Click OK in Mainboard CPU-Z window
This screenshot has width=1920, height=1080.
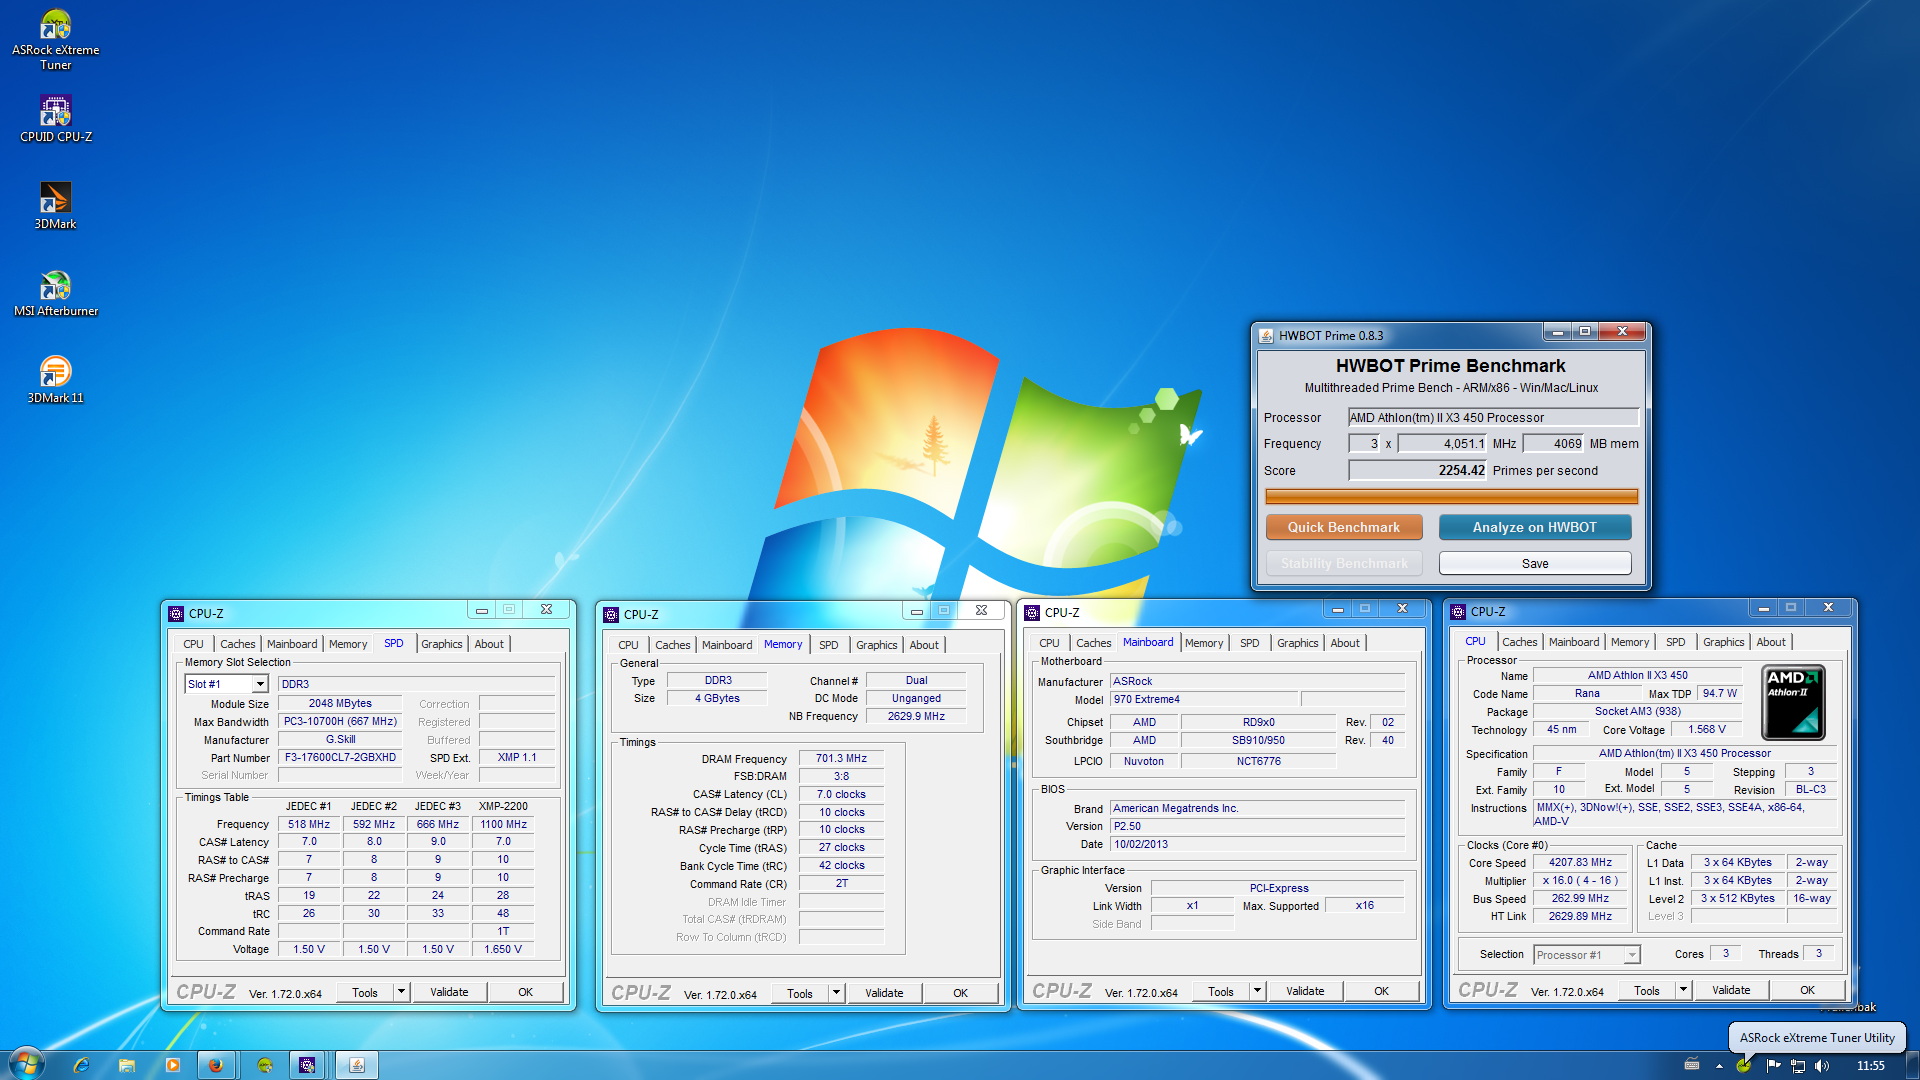[1381, 991]
